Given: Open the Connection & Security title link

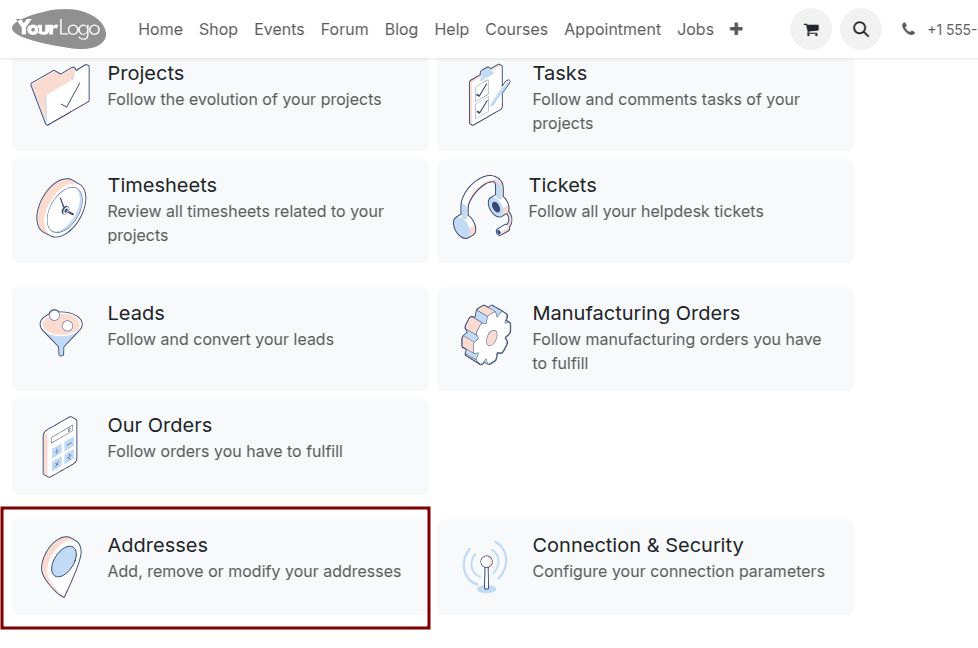Looking at the screenshot, I should [x=637, y=545].
